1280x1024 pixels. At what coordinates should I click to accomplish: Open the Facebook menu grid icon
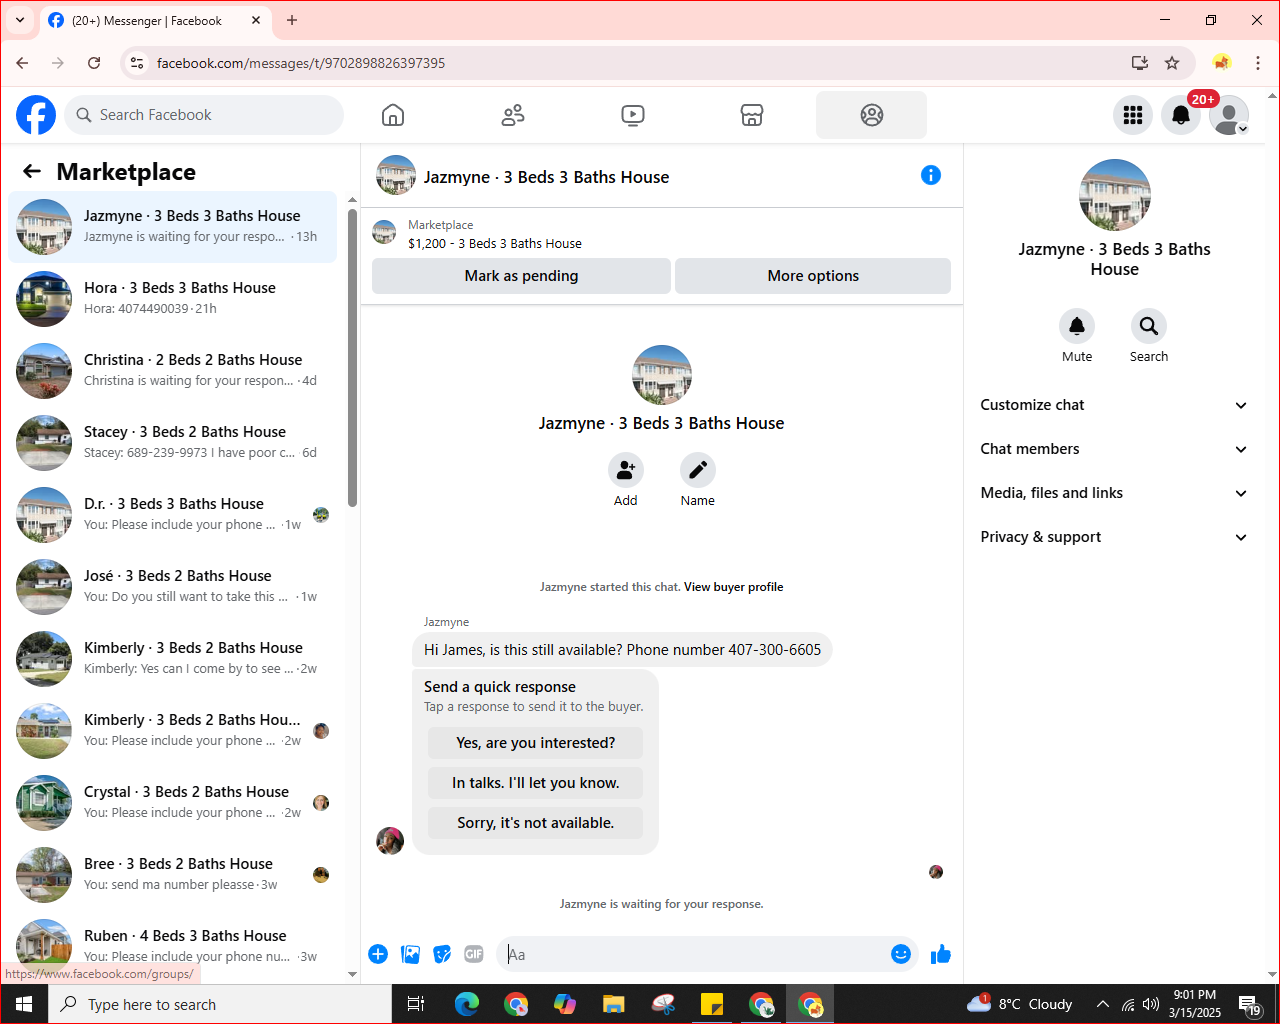(x=1133, y=115)
